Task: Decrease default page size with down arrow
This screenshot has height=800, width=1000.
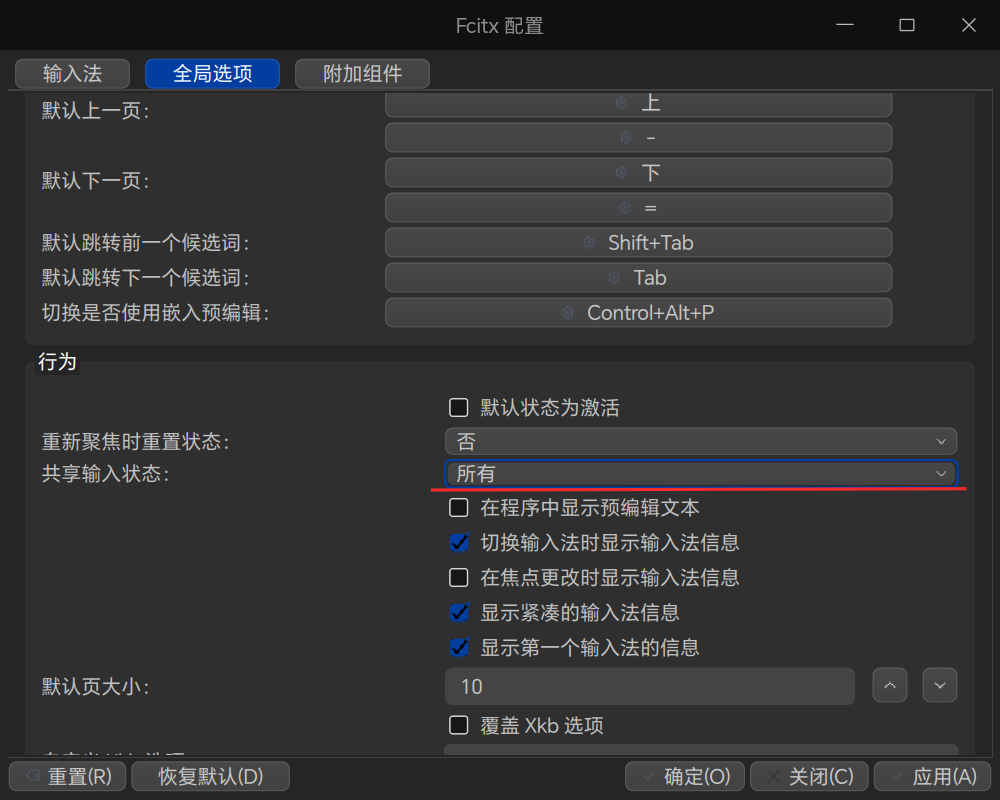Action: click(939, 685)
